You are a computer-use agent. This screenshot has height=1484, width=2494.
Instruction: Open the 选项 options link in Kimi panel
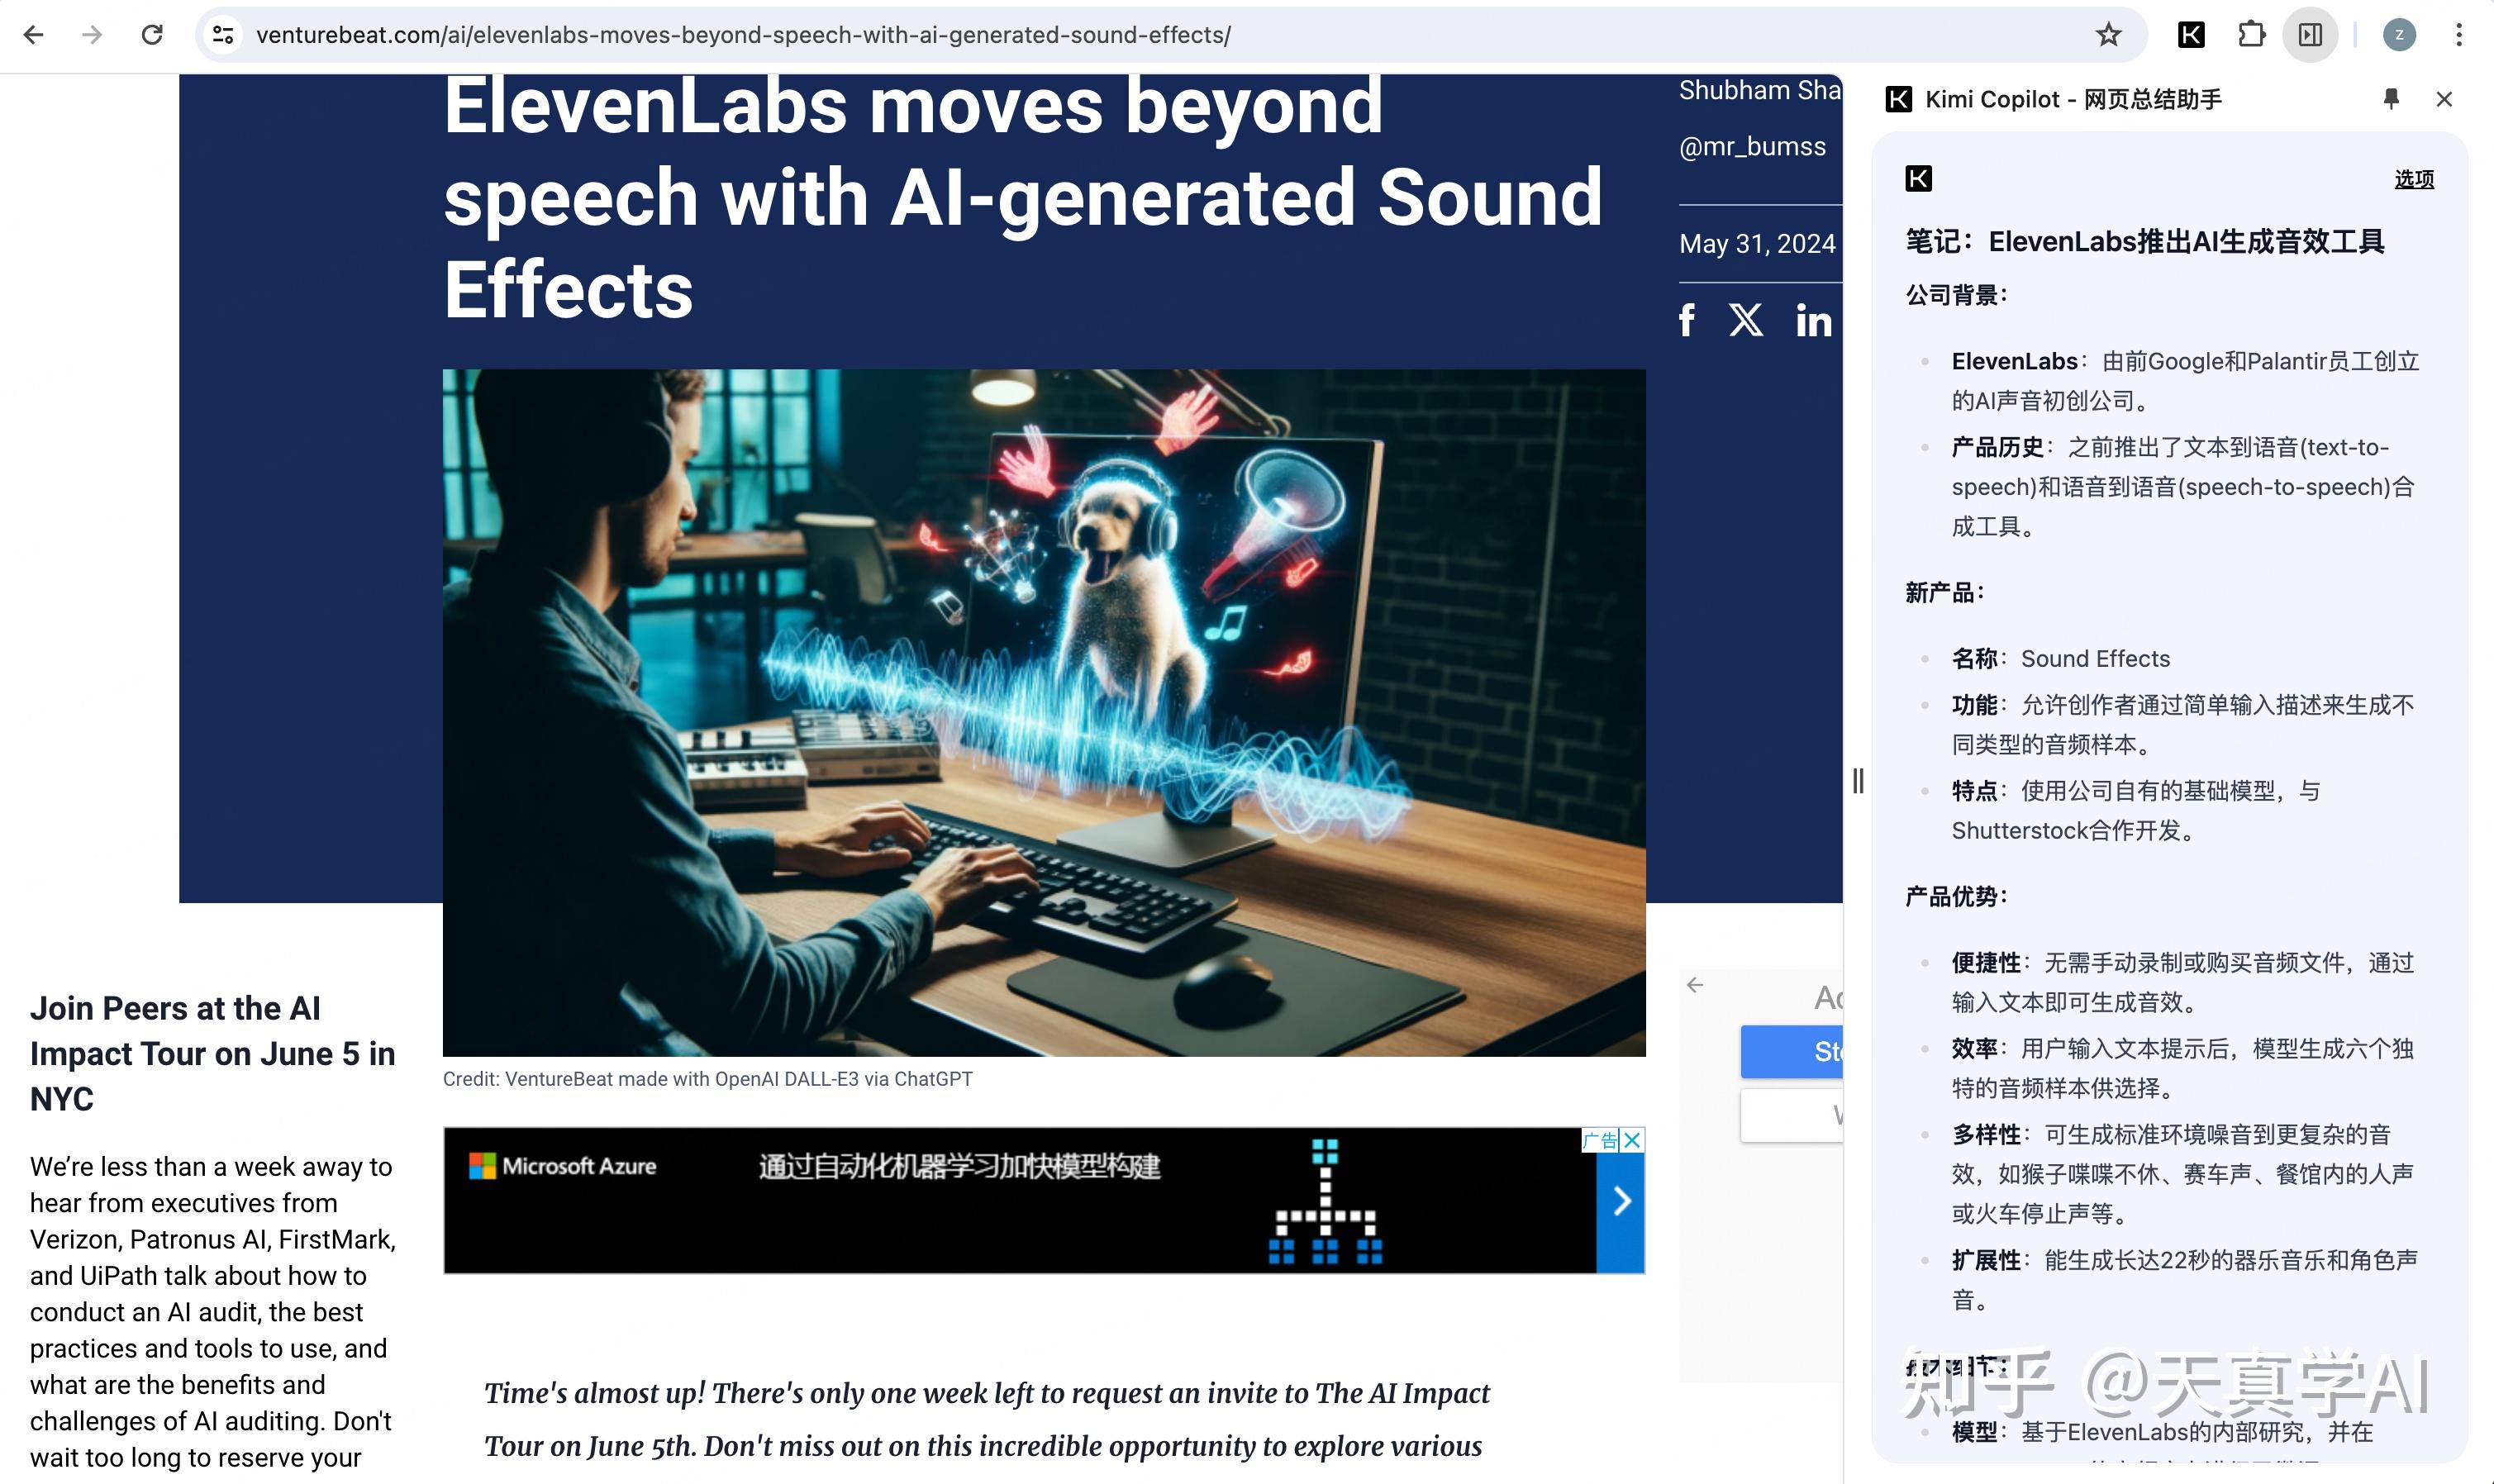(x=2413, y=179)
